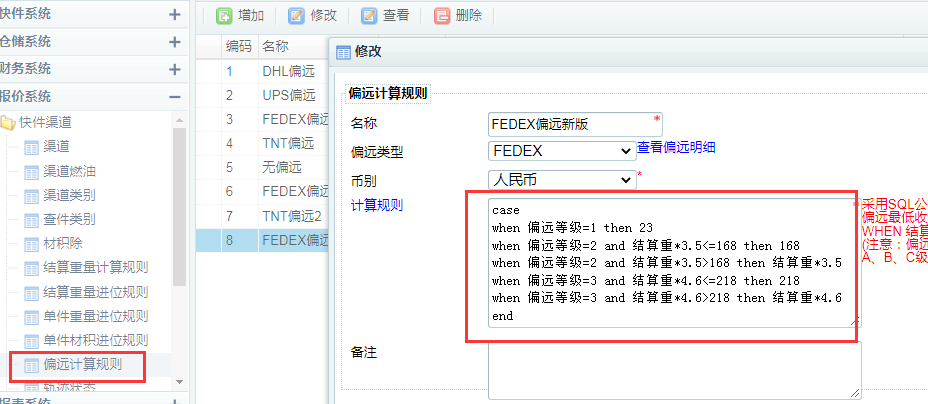The height and width of the screenshot is (404, 928).
Task: Click the tree scrollbar down arrow
Action: tap(180, 382)
